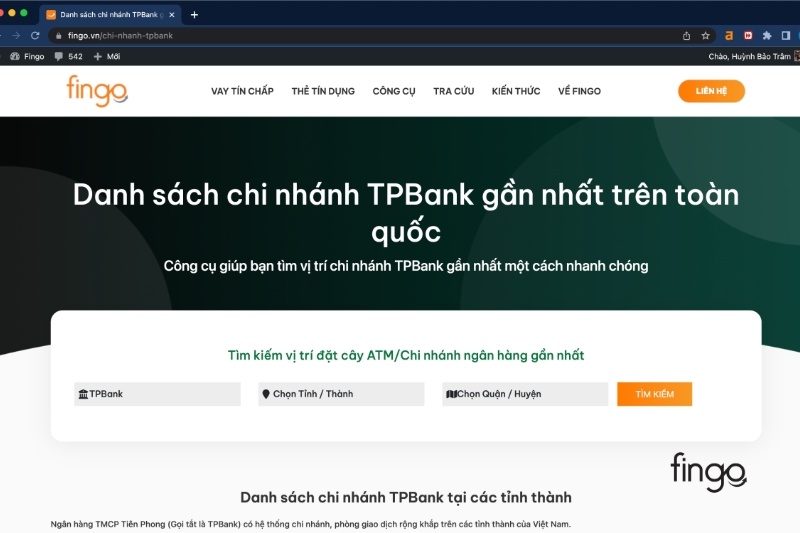The height and width of the screenshot is (533, 800).
Task: Click the Mới new item in admin bar
Action: [107, 57]
